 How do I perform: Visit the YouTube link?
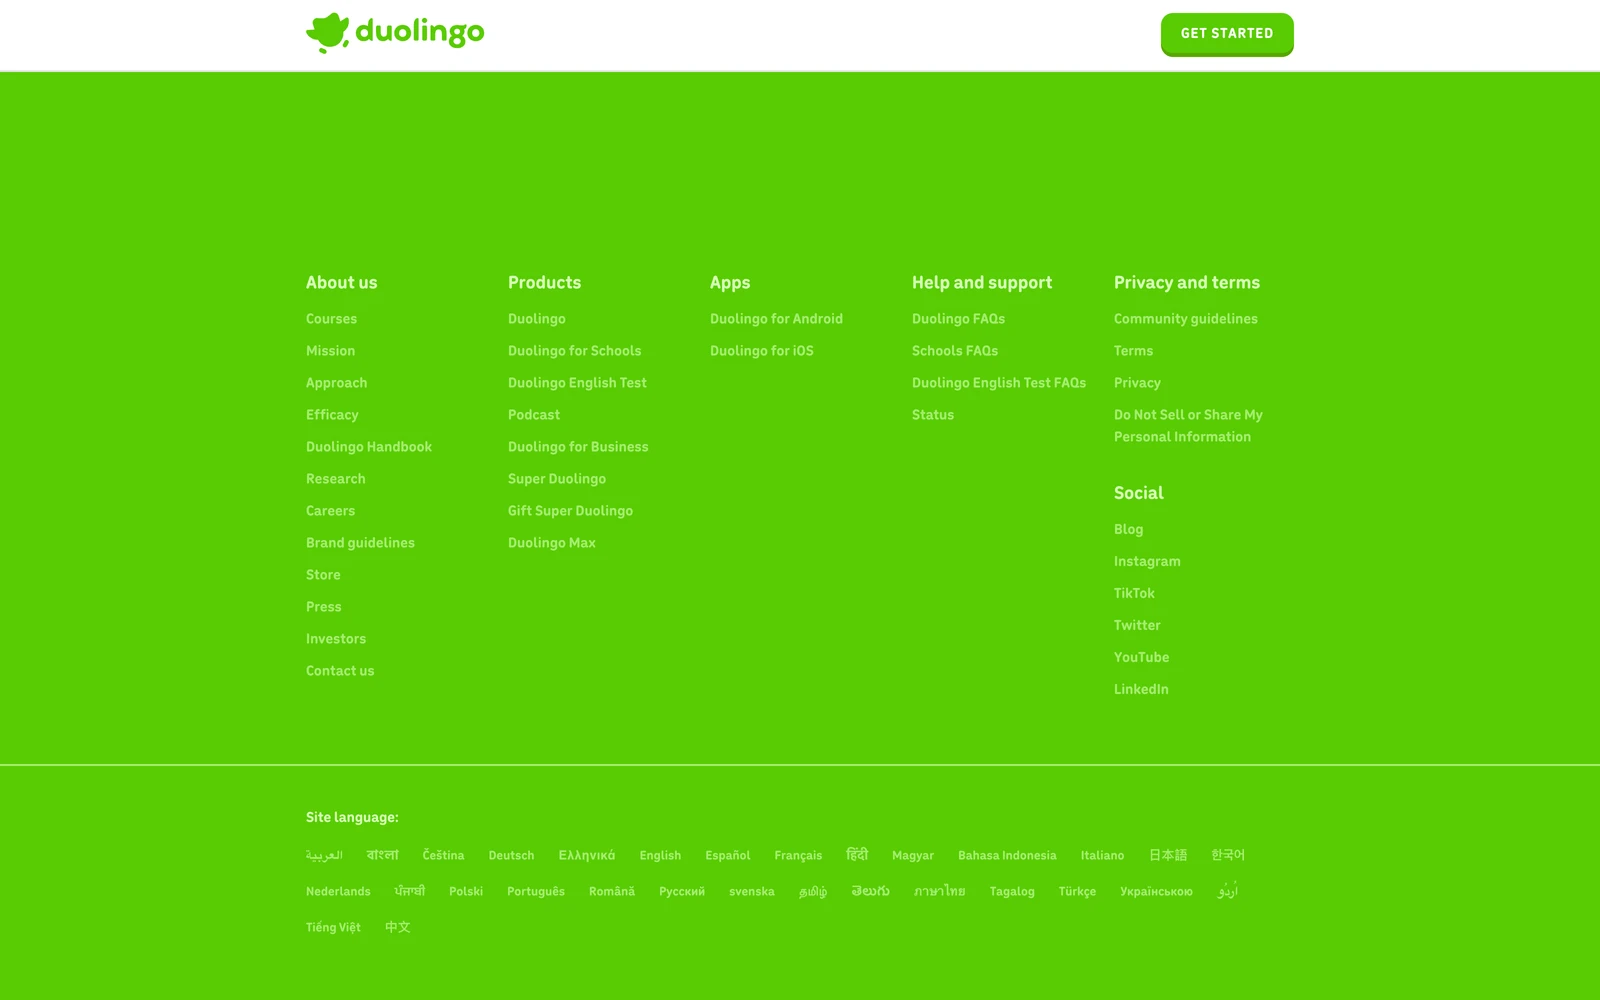tap(1141, 658)
